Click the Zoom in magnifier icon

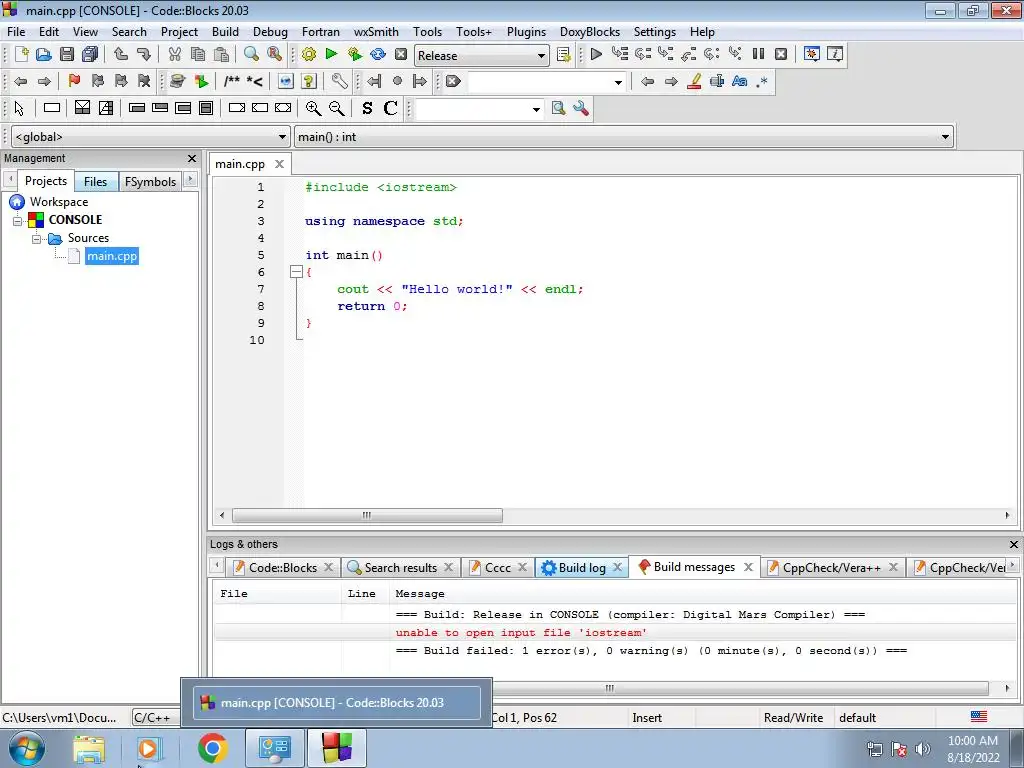(x=313, y=108)
